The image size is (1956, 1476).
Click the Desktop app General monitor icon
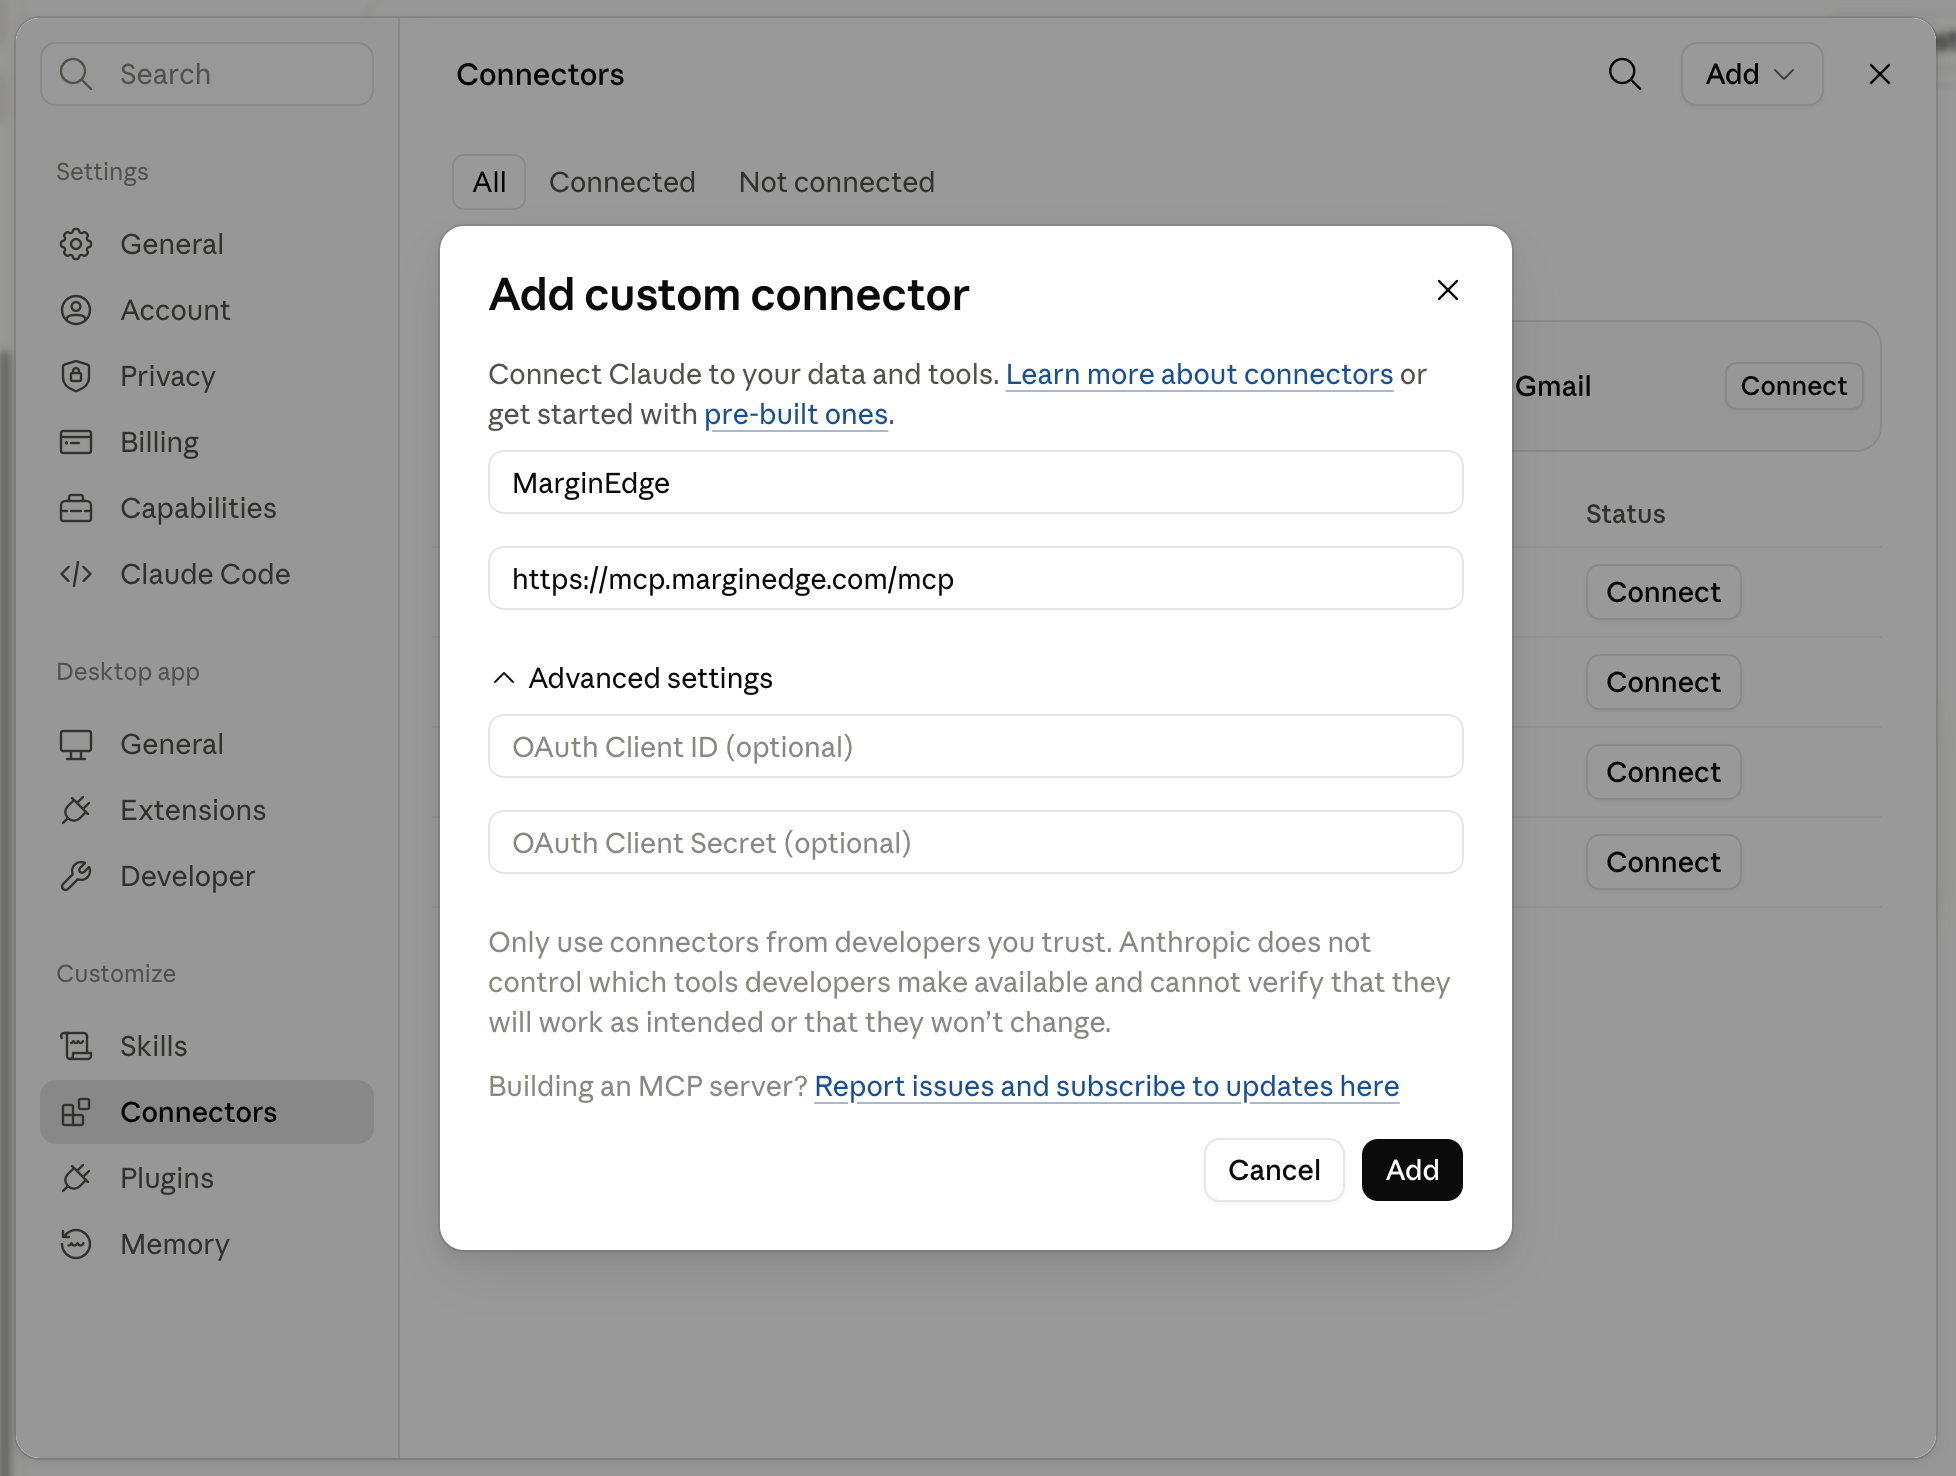76,744
